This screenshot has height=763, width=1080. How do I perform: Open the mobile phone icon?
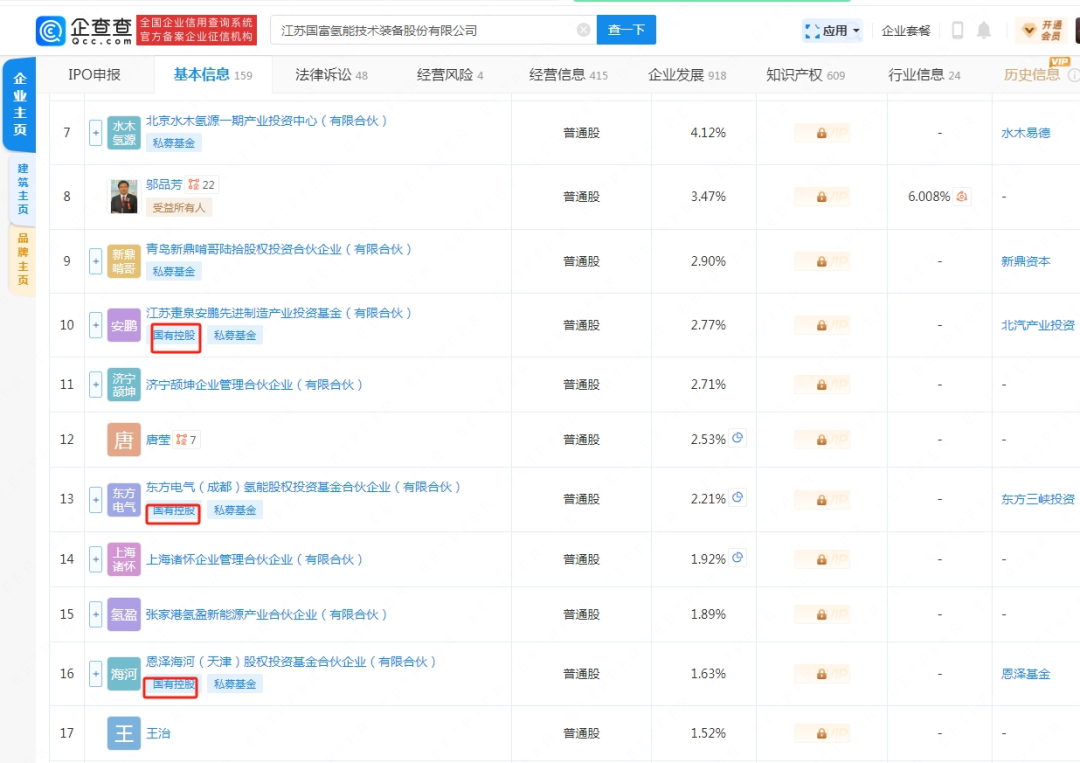click(957, 30)
